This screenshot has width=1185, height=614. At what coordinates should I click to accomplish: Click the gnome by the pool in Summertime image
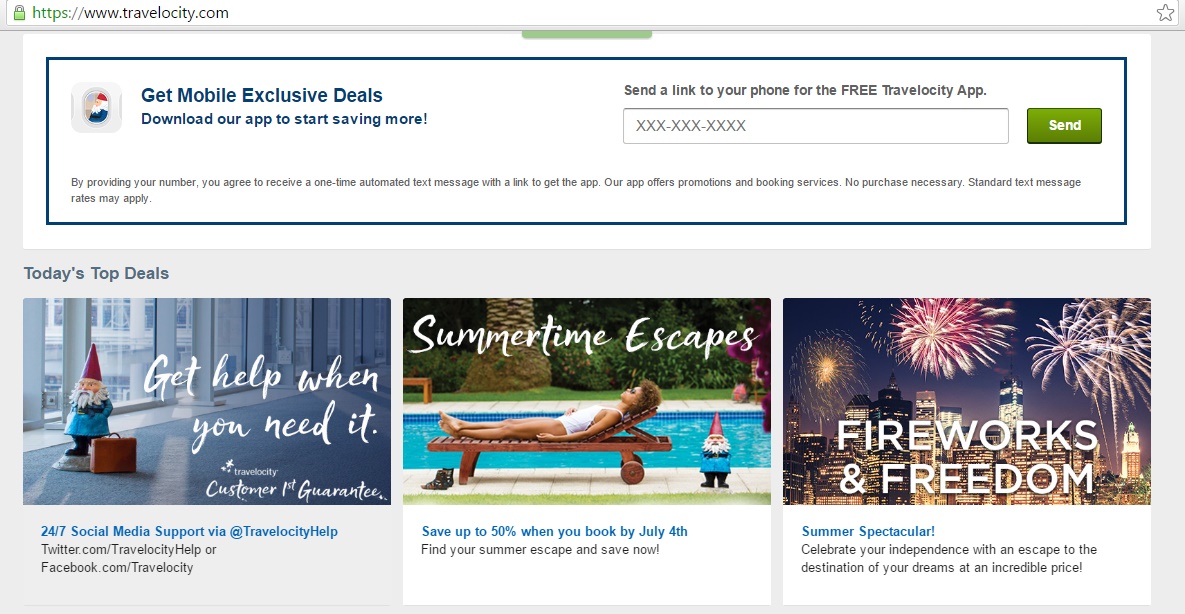tap(714, 449)
